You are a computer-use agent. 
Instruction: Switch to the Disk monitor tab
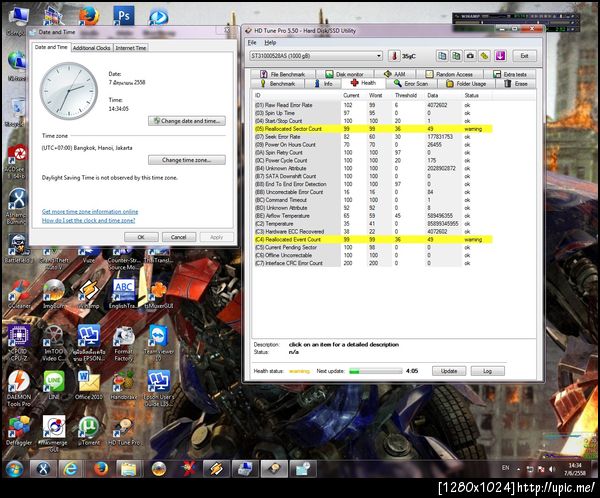[344, 74]
